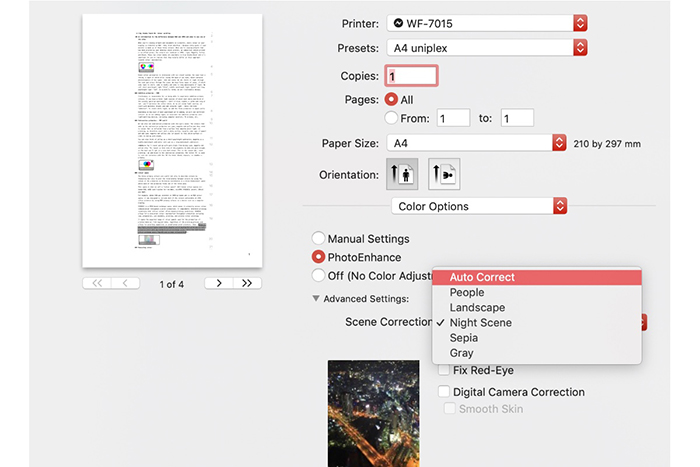Select PhotoEnhance radio button

pyautogui.click(x=319, y=257)
